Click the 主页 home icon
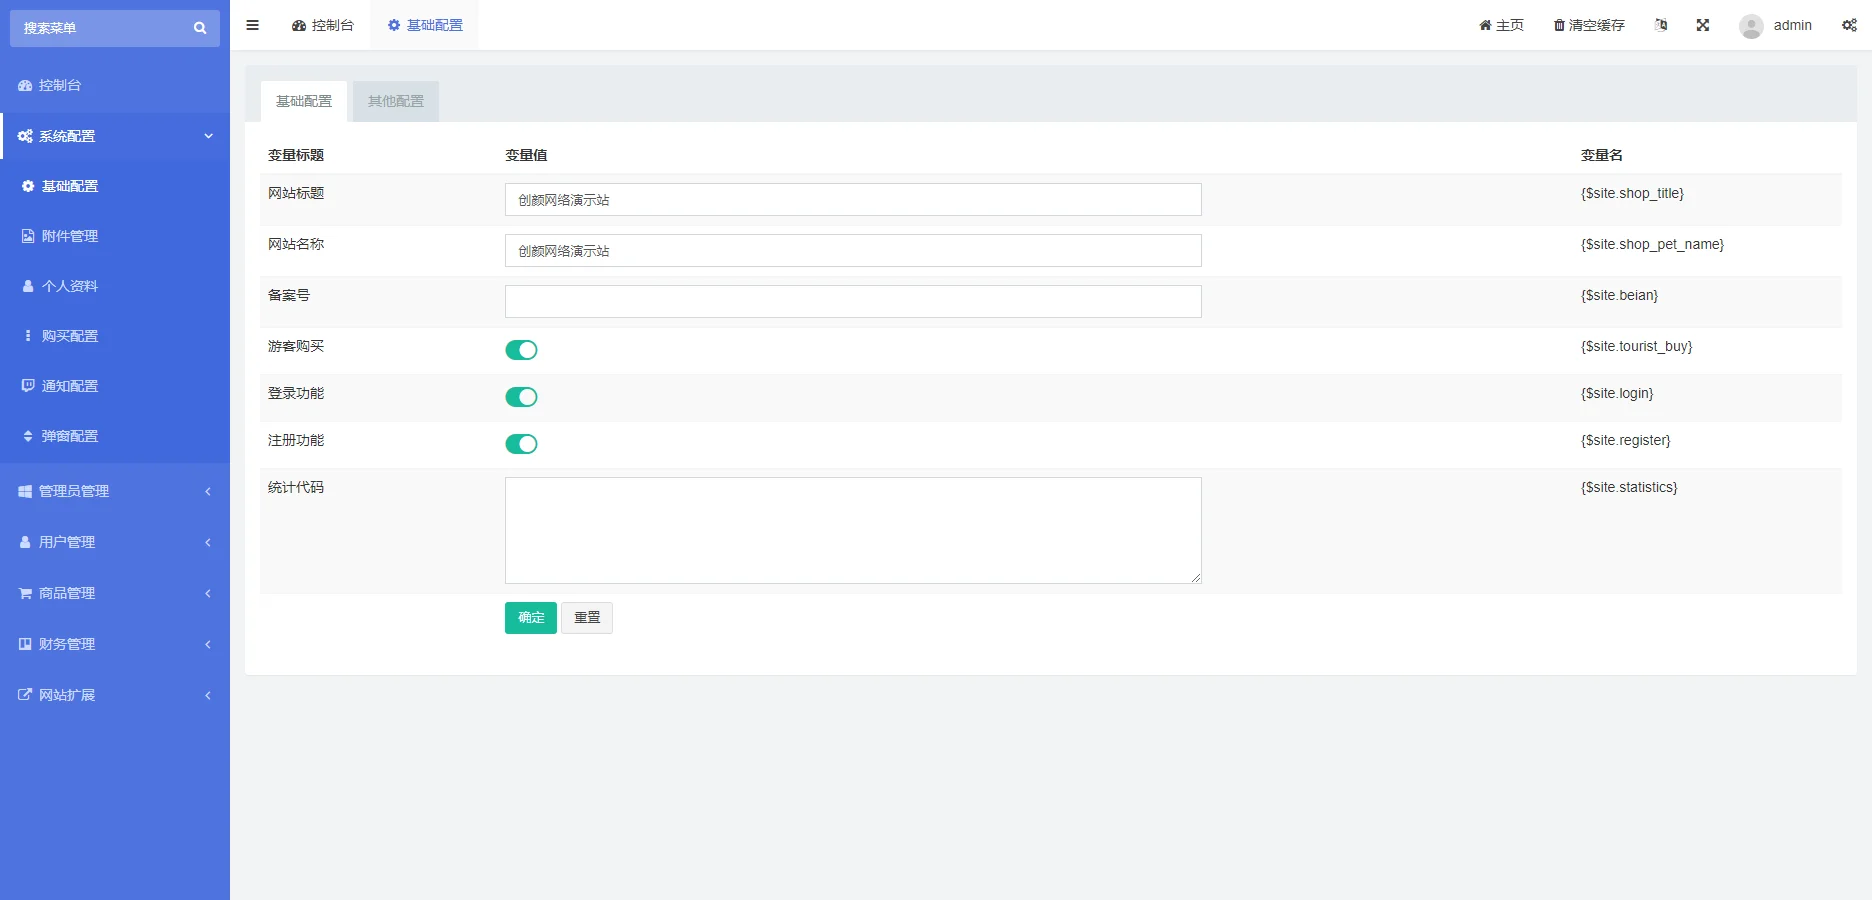The image size is (1872, 900). tap(1485, 25)
